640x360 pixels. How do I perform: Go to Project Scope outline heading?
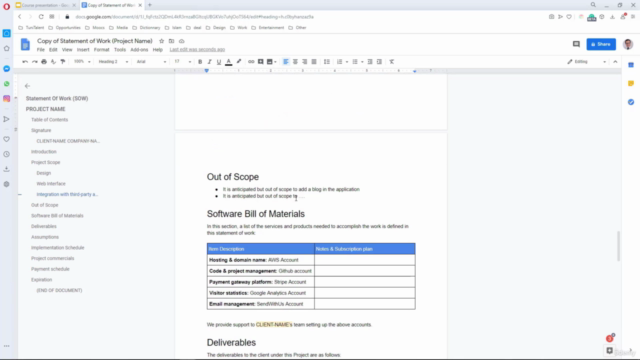tap(45, 162)
